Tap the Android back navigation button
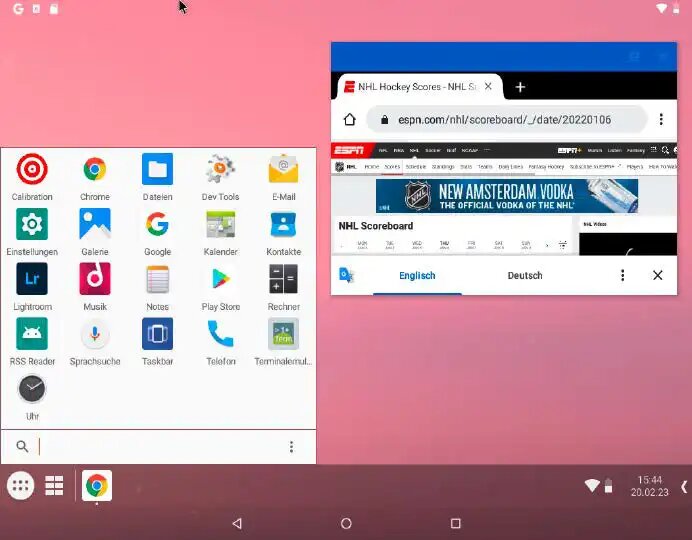 (x=237, y=523)
